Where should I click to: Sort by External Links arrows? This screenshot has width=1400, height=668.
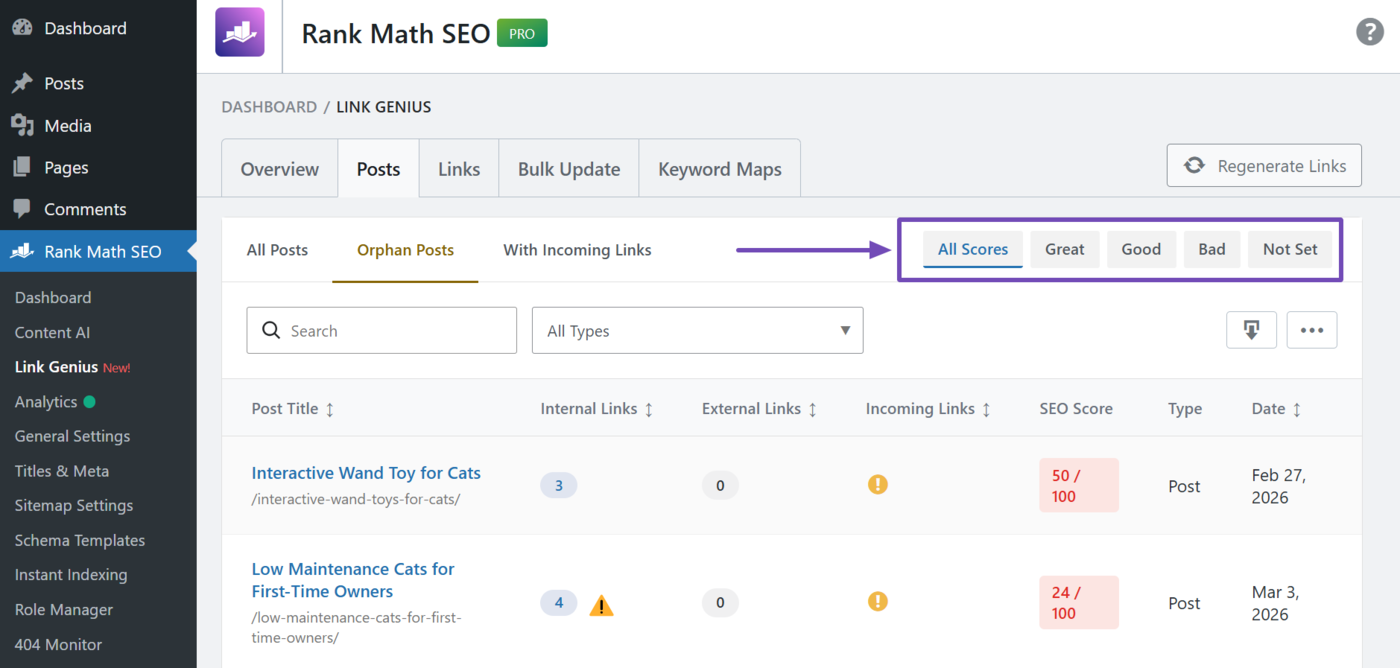point(813,409)
